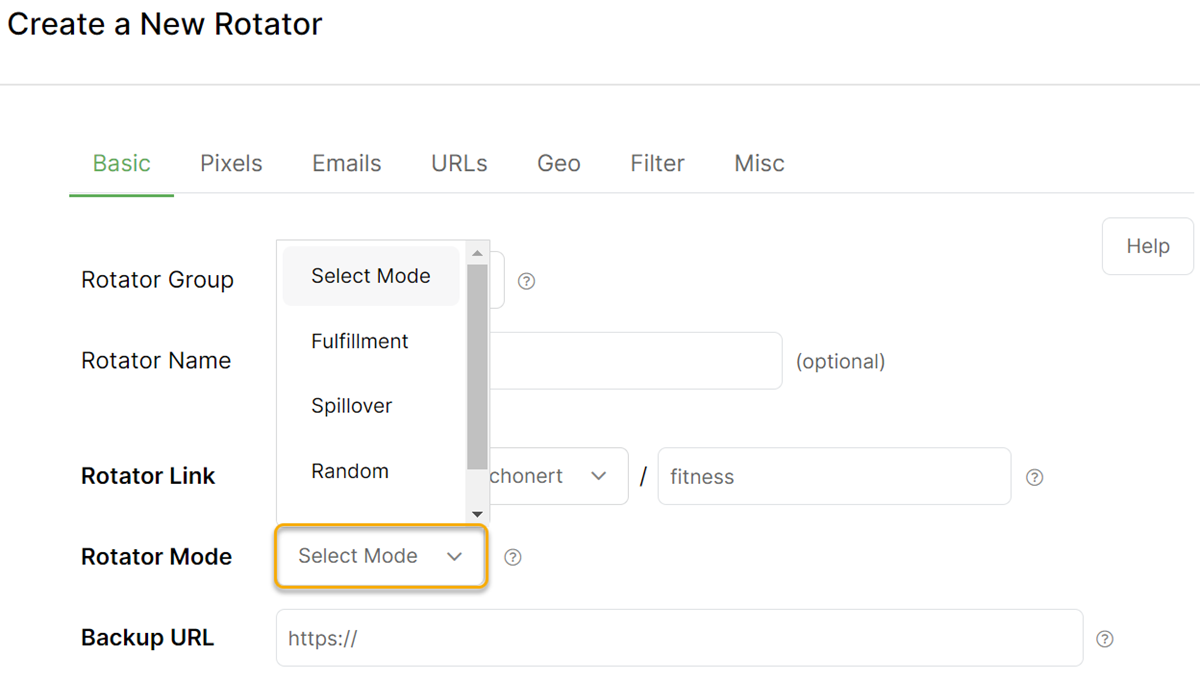Screen dimensions: 1200x681
Task: Click help icon next to Rotator Group
Action: point(527,281)
